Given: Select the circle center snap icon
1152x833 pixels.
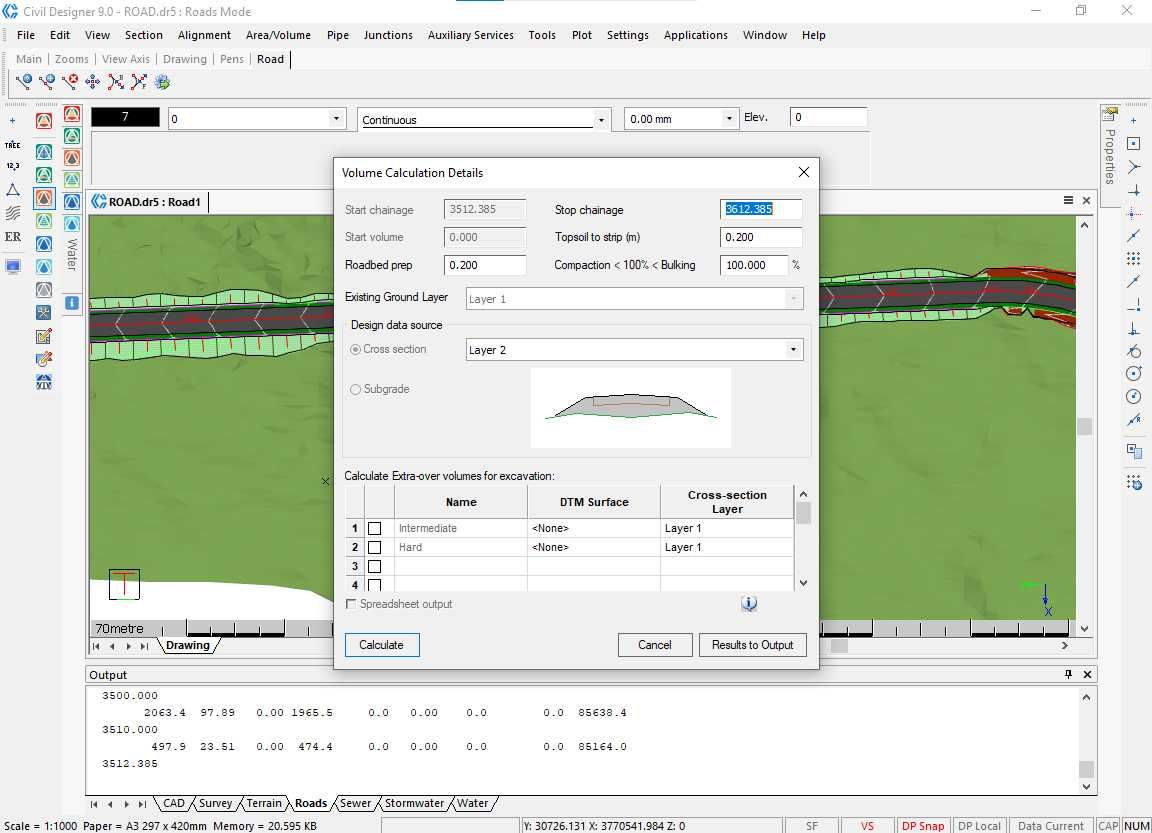Looking at the screenshot, I should (1134, 374).
